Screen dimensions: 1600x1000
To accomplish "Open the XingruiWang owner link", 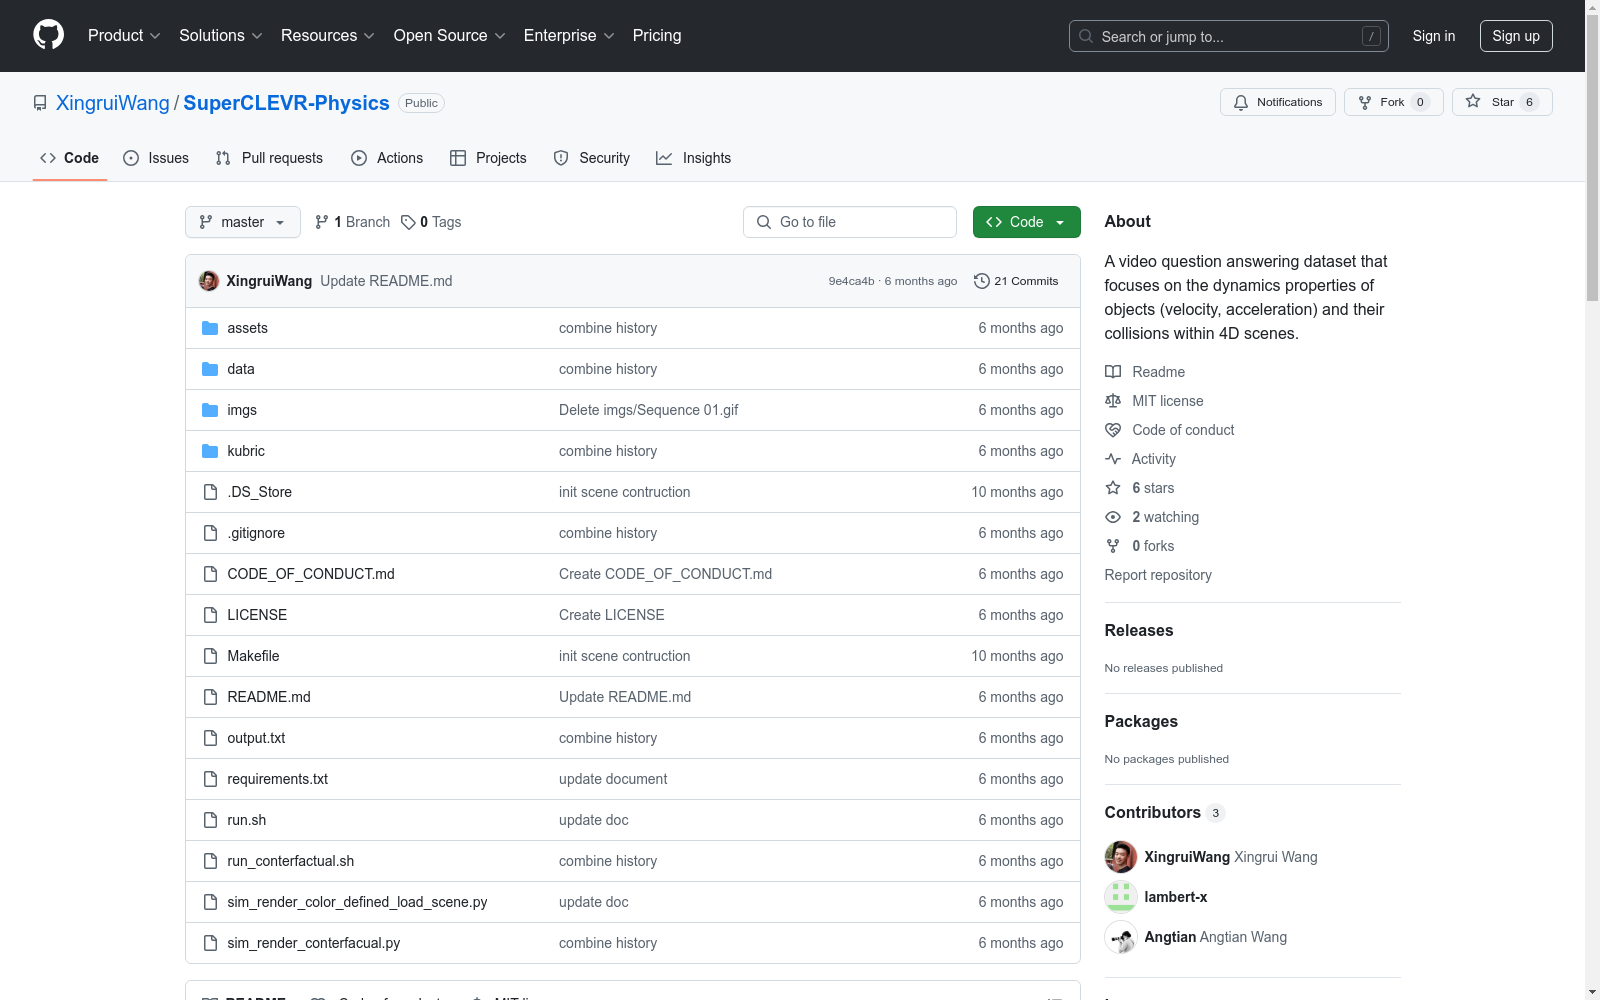I will click(113, 103).
